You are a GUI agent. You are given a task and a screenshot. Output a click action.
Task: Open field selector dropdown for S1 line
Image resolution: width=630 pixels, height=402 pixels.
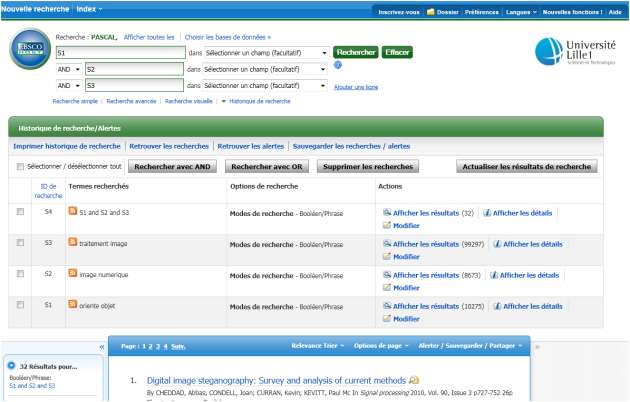(266, 53)
